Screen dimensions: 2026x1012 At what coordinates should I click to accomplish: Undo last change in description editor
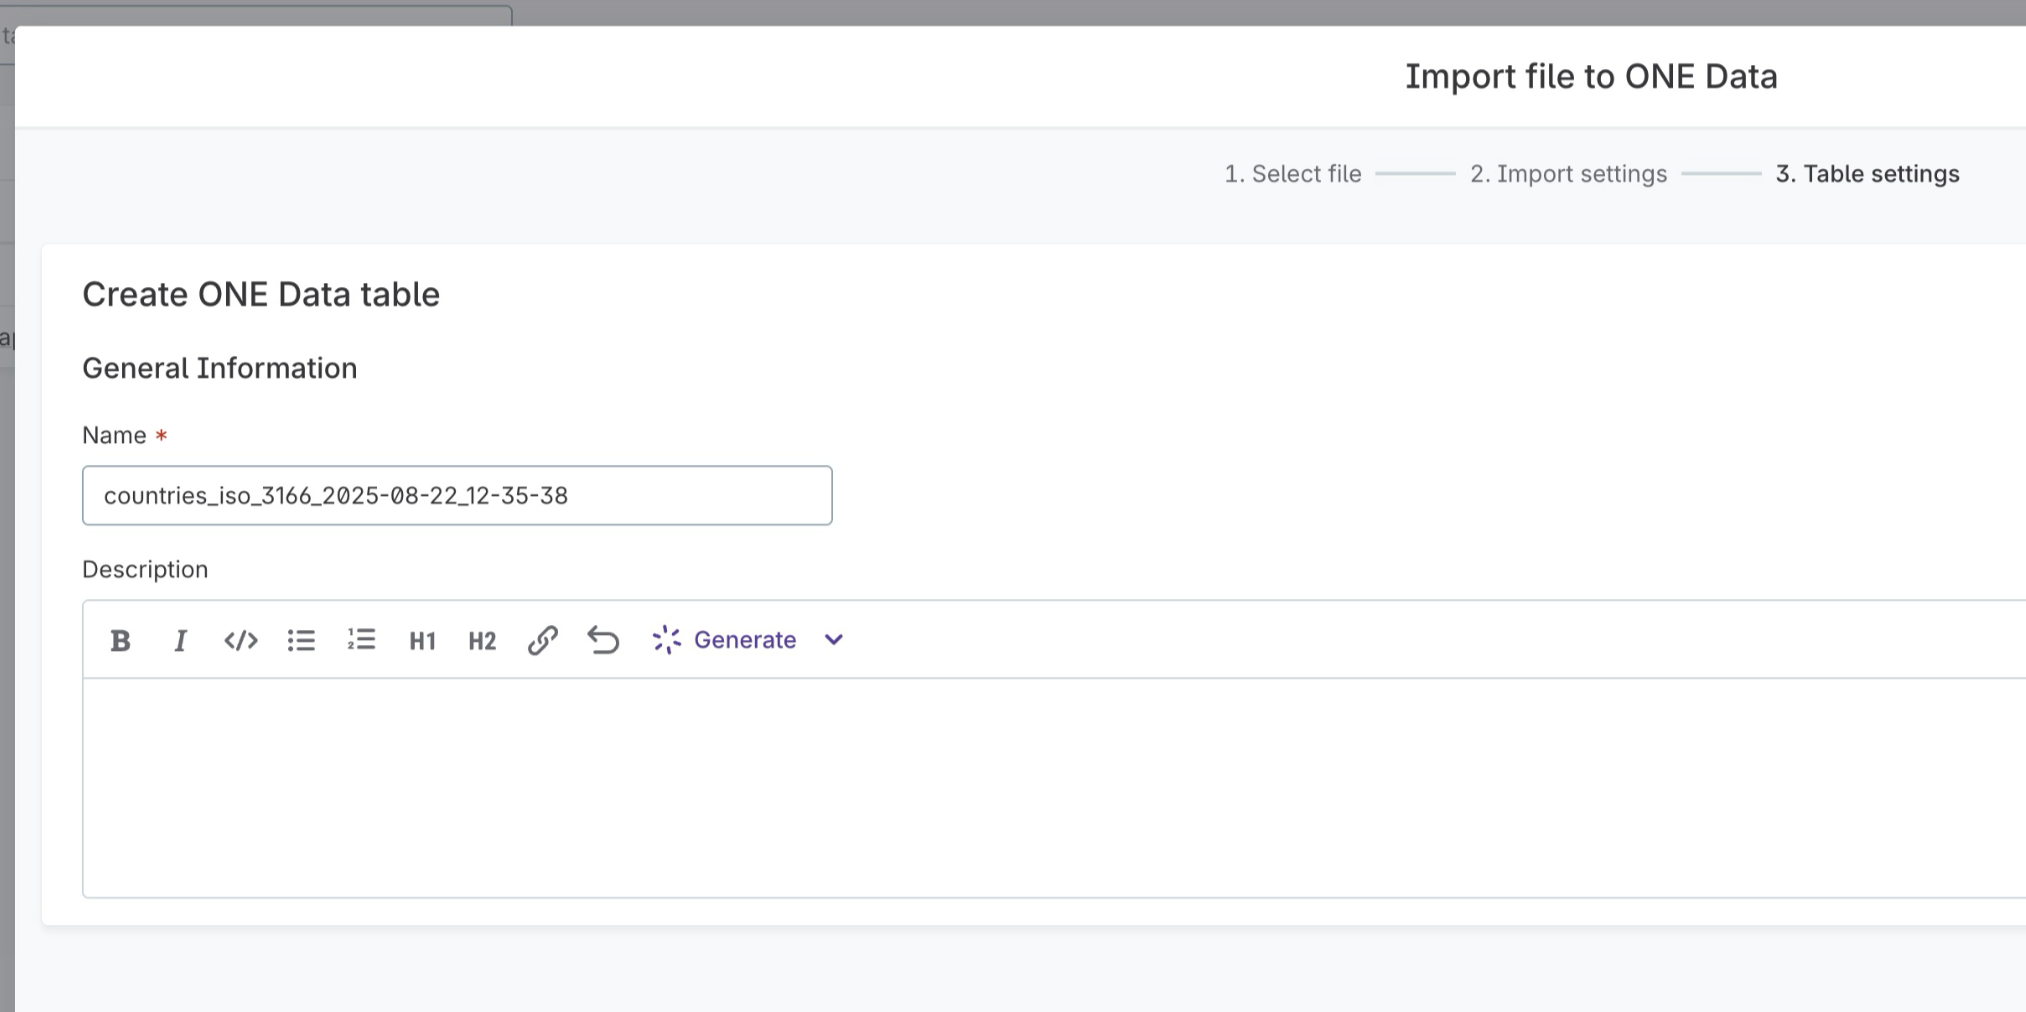tap(602, 640)
